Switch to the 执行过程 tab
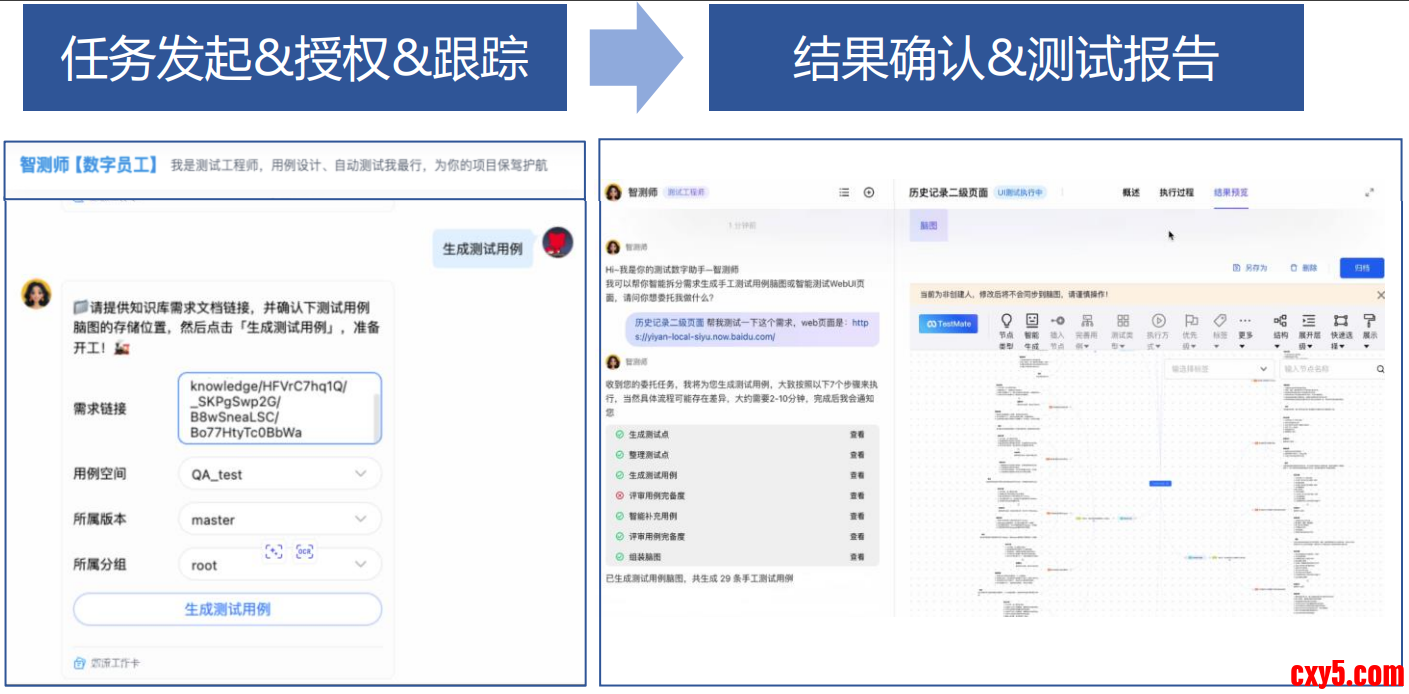The width and height of the screenshot is (1409, 694). [1176, 193]
